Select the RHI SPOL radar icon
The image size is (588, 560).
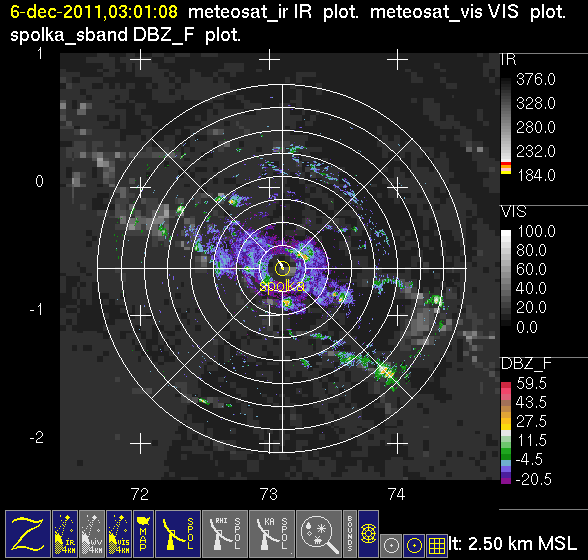click(225, 533)
